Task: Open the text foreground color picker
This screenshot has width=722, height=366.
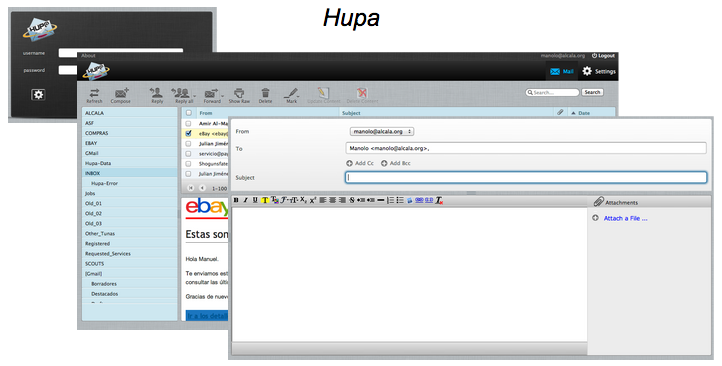Action: click(x=275, y=200)
